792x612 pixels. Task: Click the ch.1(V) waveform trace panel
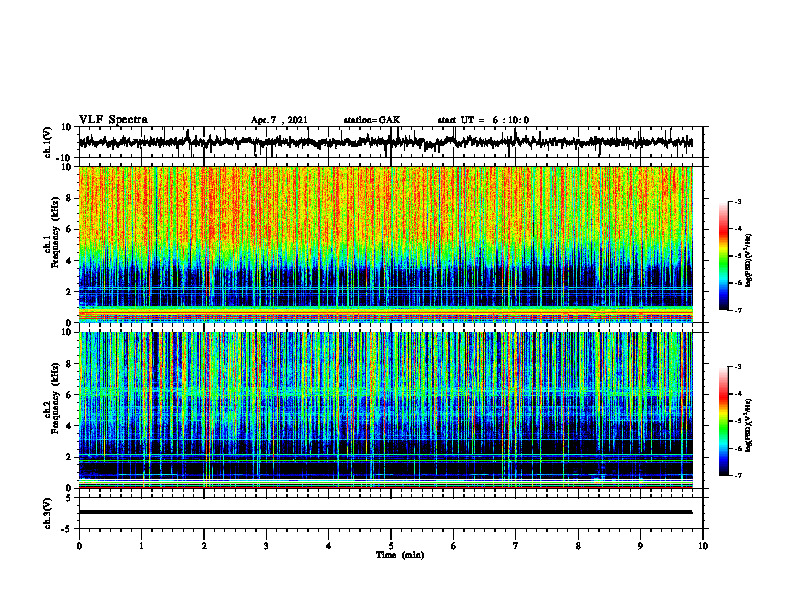tap(390, 142)
